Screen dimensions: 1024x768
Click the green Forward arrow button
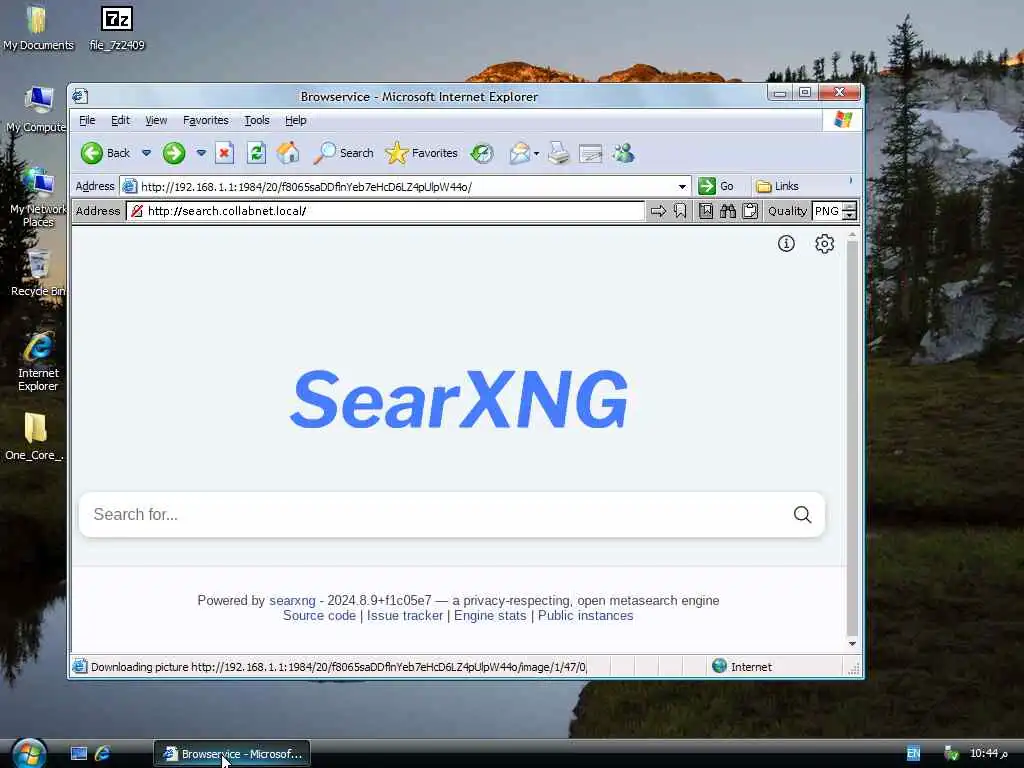click(x=174, y=153)
